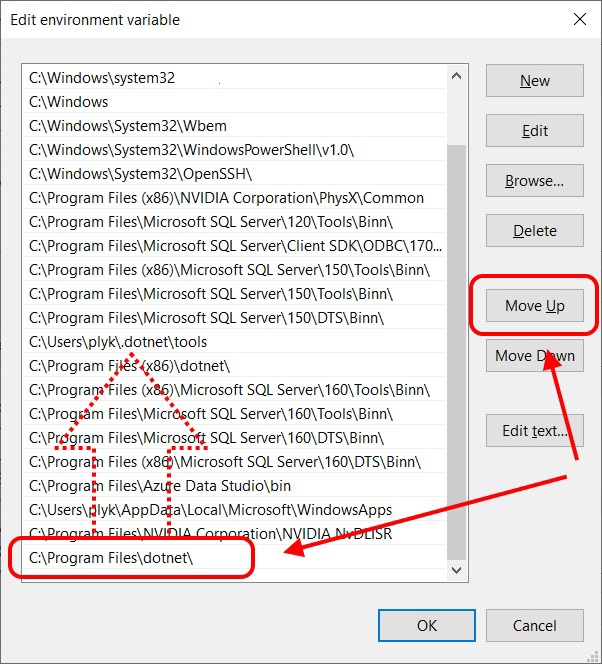Screen dimensions: 602x664
Task: Select Program Files (x86) SQL Server\160\Tools\Binn\ entry
Action: [x=235, y=390]
